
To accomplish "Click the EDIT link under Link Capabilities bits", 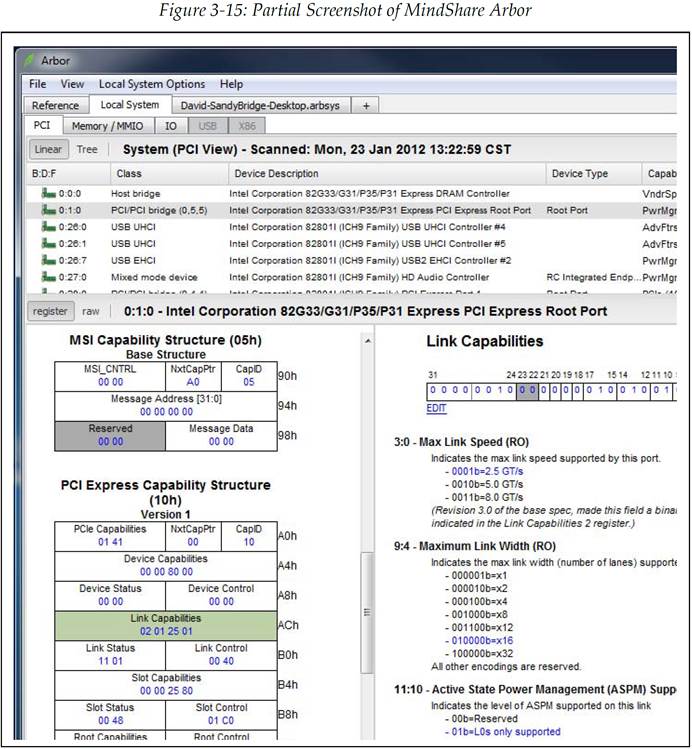I will tap(436, 409).
